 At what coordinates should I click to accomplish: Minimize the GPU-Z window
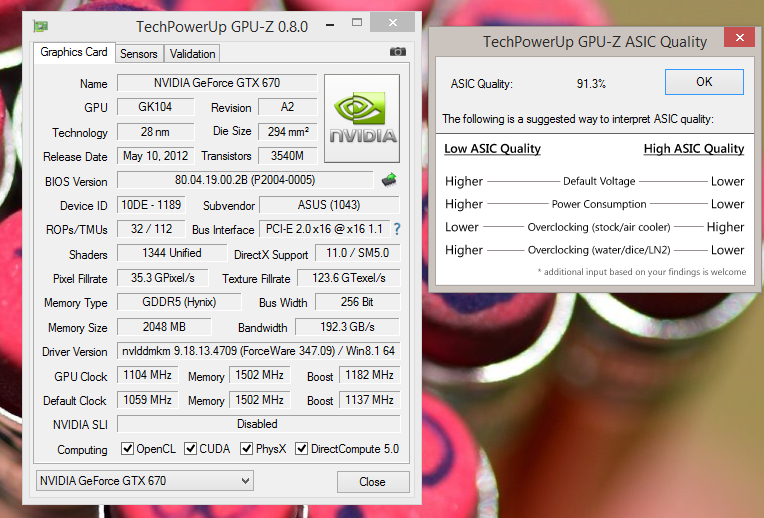coord(330,24)
